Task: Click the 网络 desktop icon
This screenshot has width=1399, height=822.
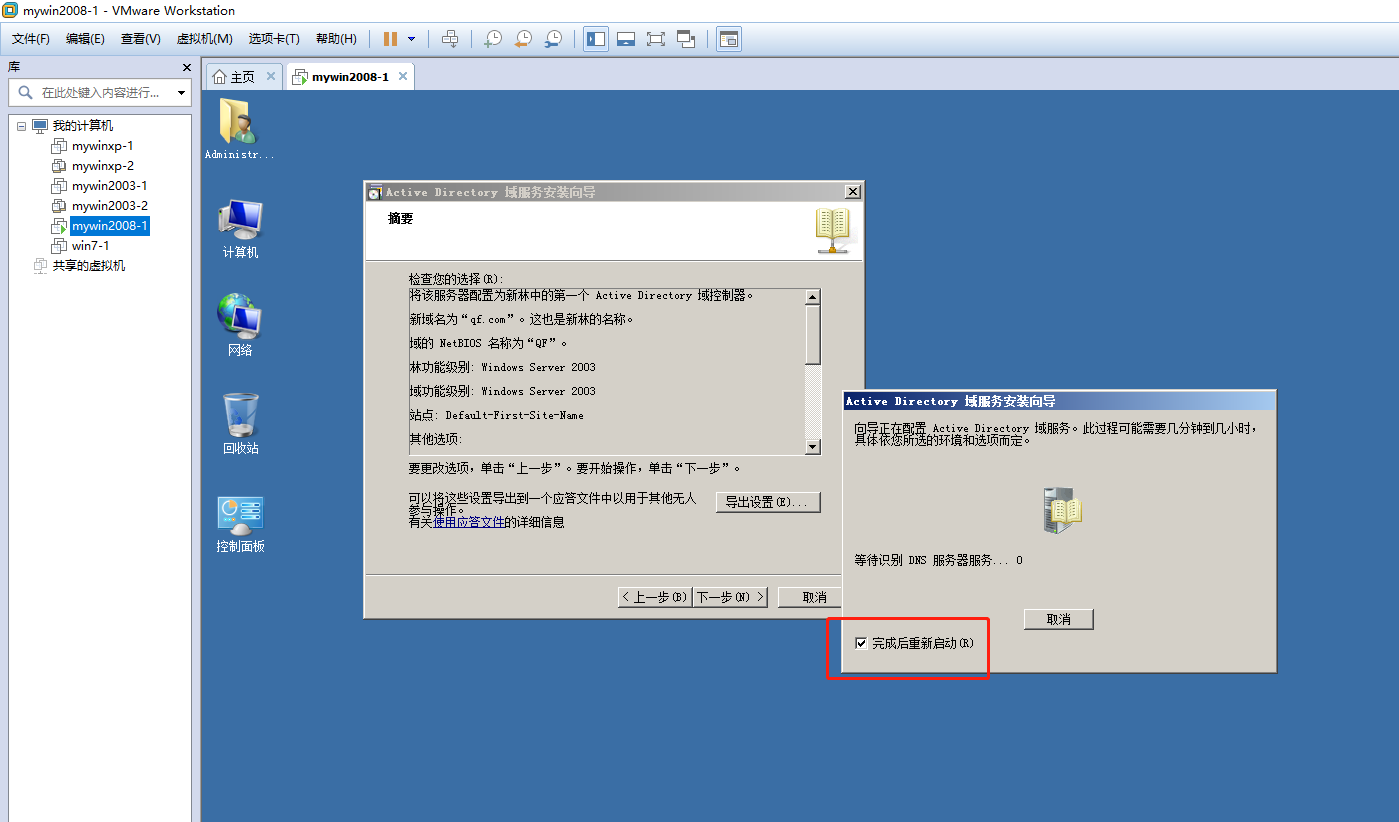Action: click(x=240, y=326)
